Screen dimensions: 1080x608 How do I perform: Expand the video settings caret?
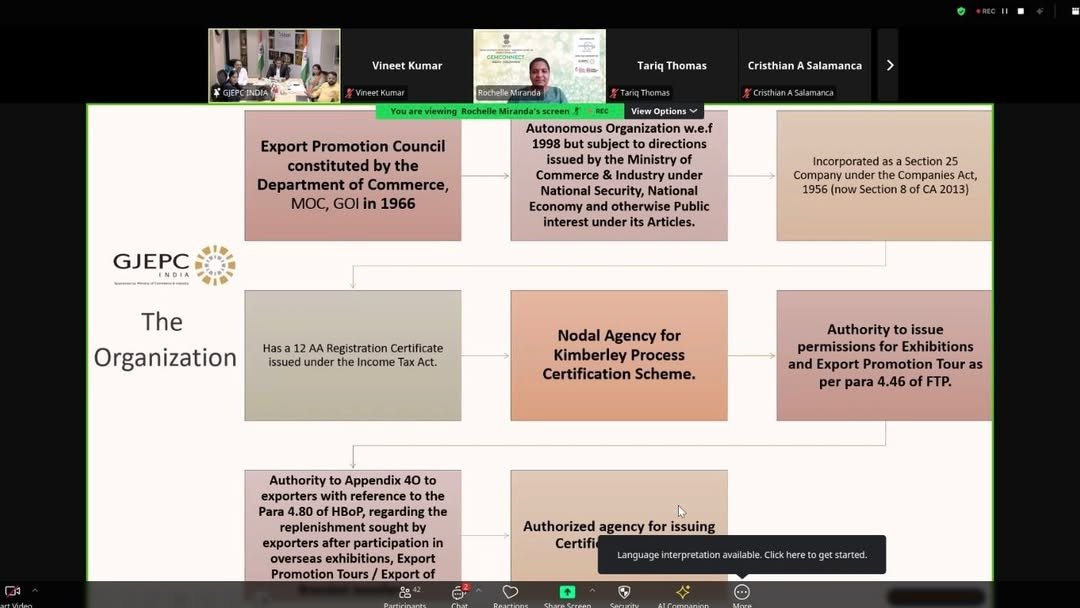tap(34, 591)
